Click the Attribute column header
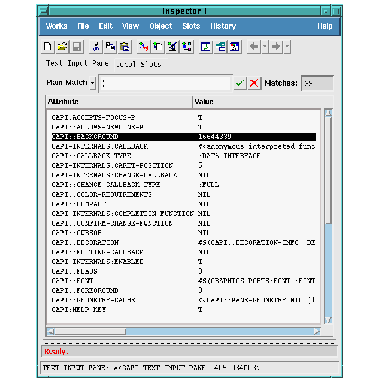380x383 pixels. (119, 102)
